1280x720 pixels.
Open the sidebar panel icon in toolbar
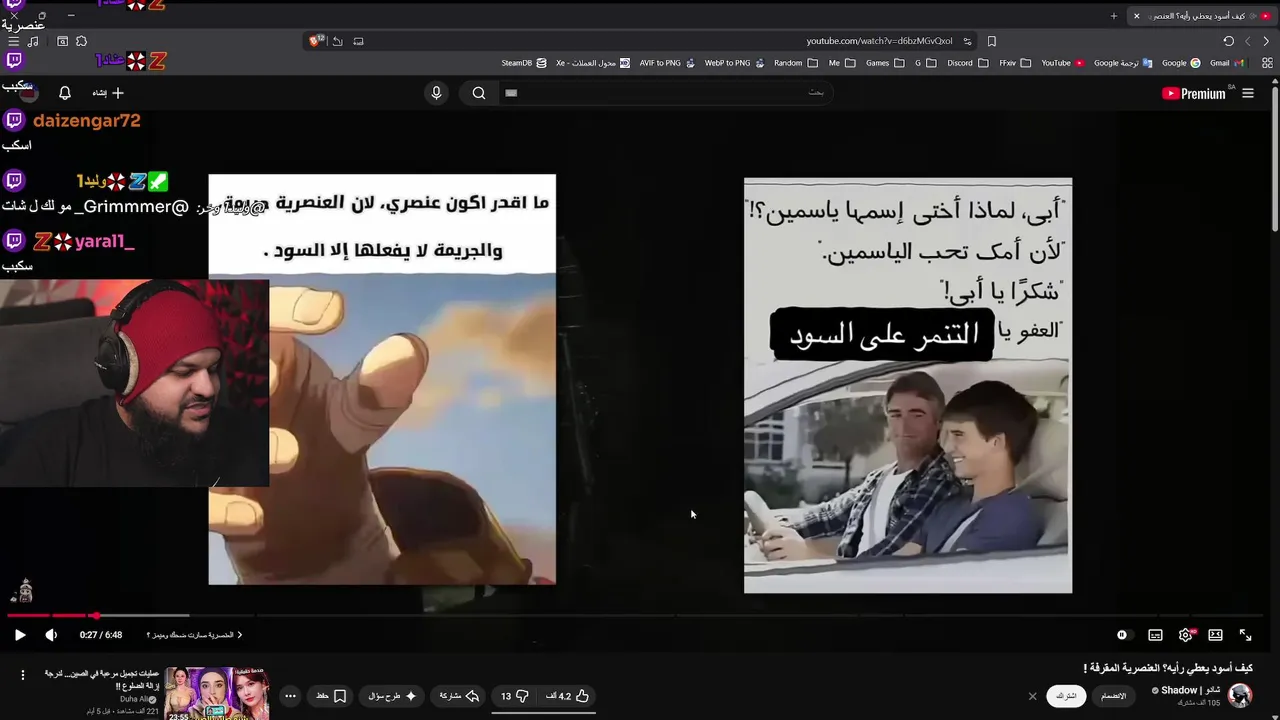62,41
